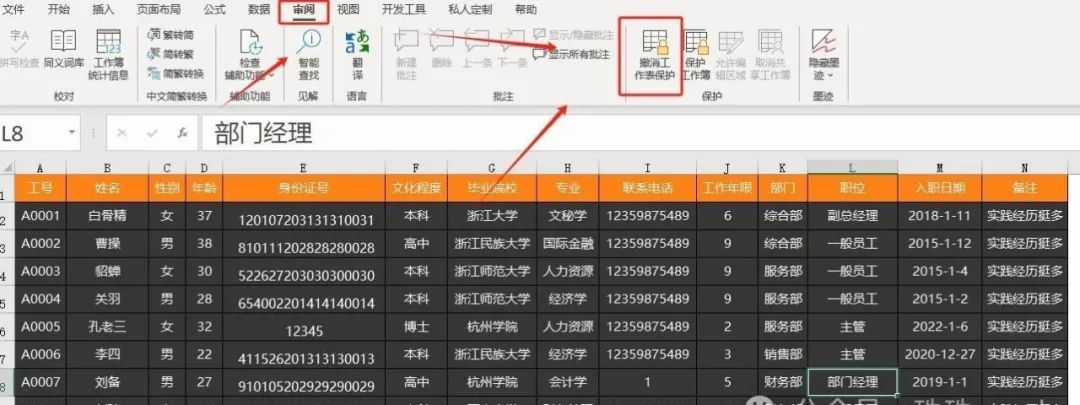The height and width of the screenshot is (405, 1080).
Task: Select column header E
Action: point(304,167)
